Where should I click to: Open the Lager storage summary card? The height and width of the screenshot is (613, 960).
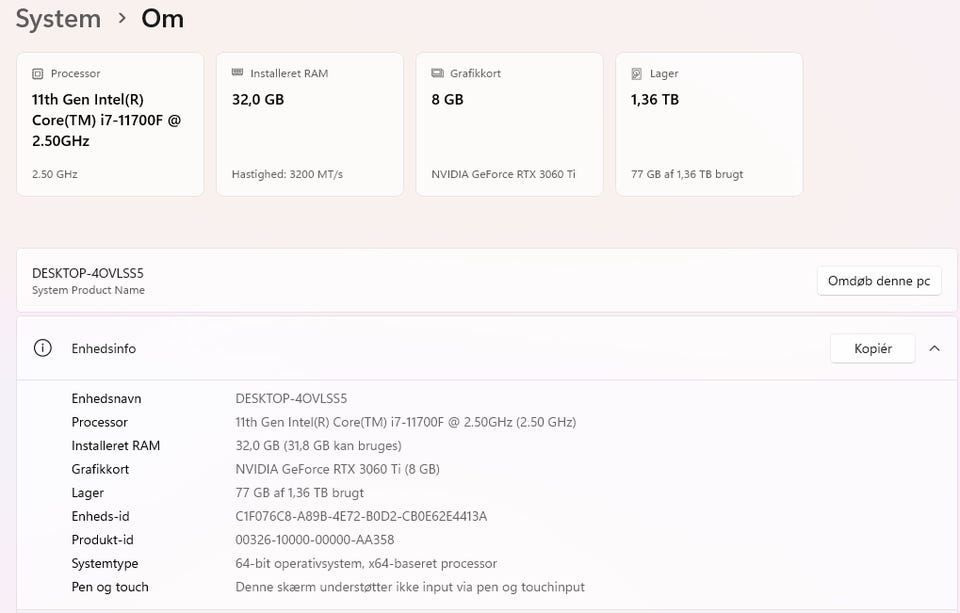click(709, 124)
